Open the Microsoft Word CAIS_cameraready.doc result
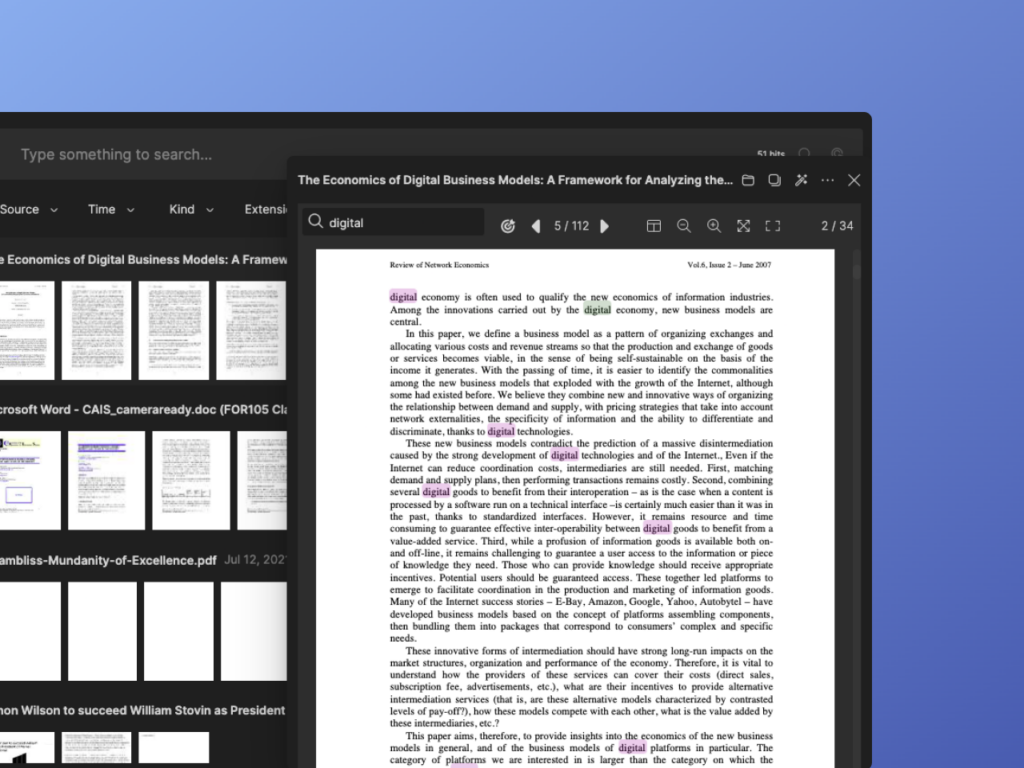 [x=143, y=409]
